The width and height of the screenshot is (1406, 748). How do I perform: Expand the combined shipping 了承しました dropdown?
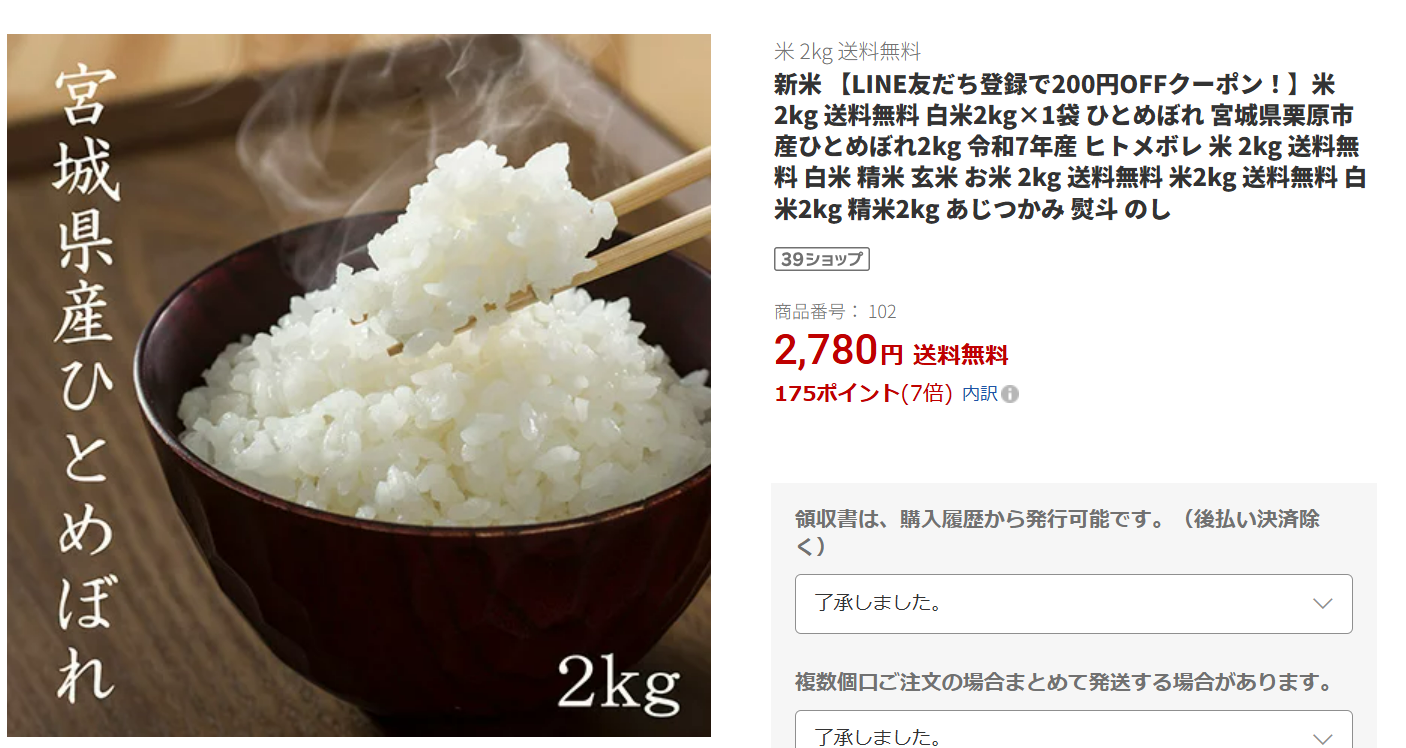coord(1073,730)
